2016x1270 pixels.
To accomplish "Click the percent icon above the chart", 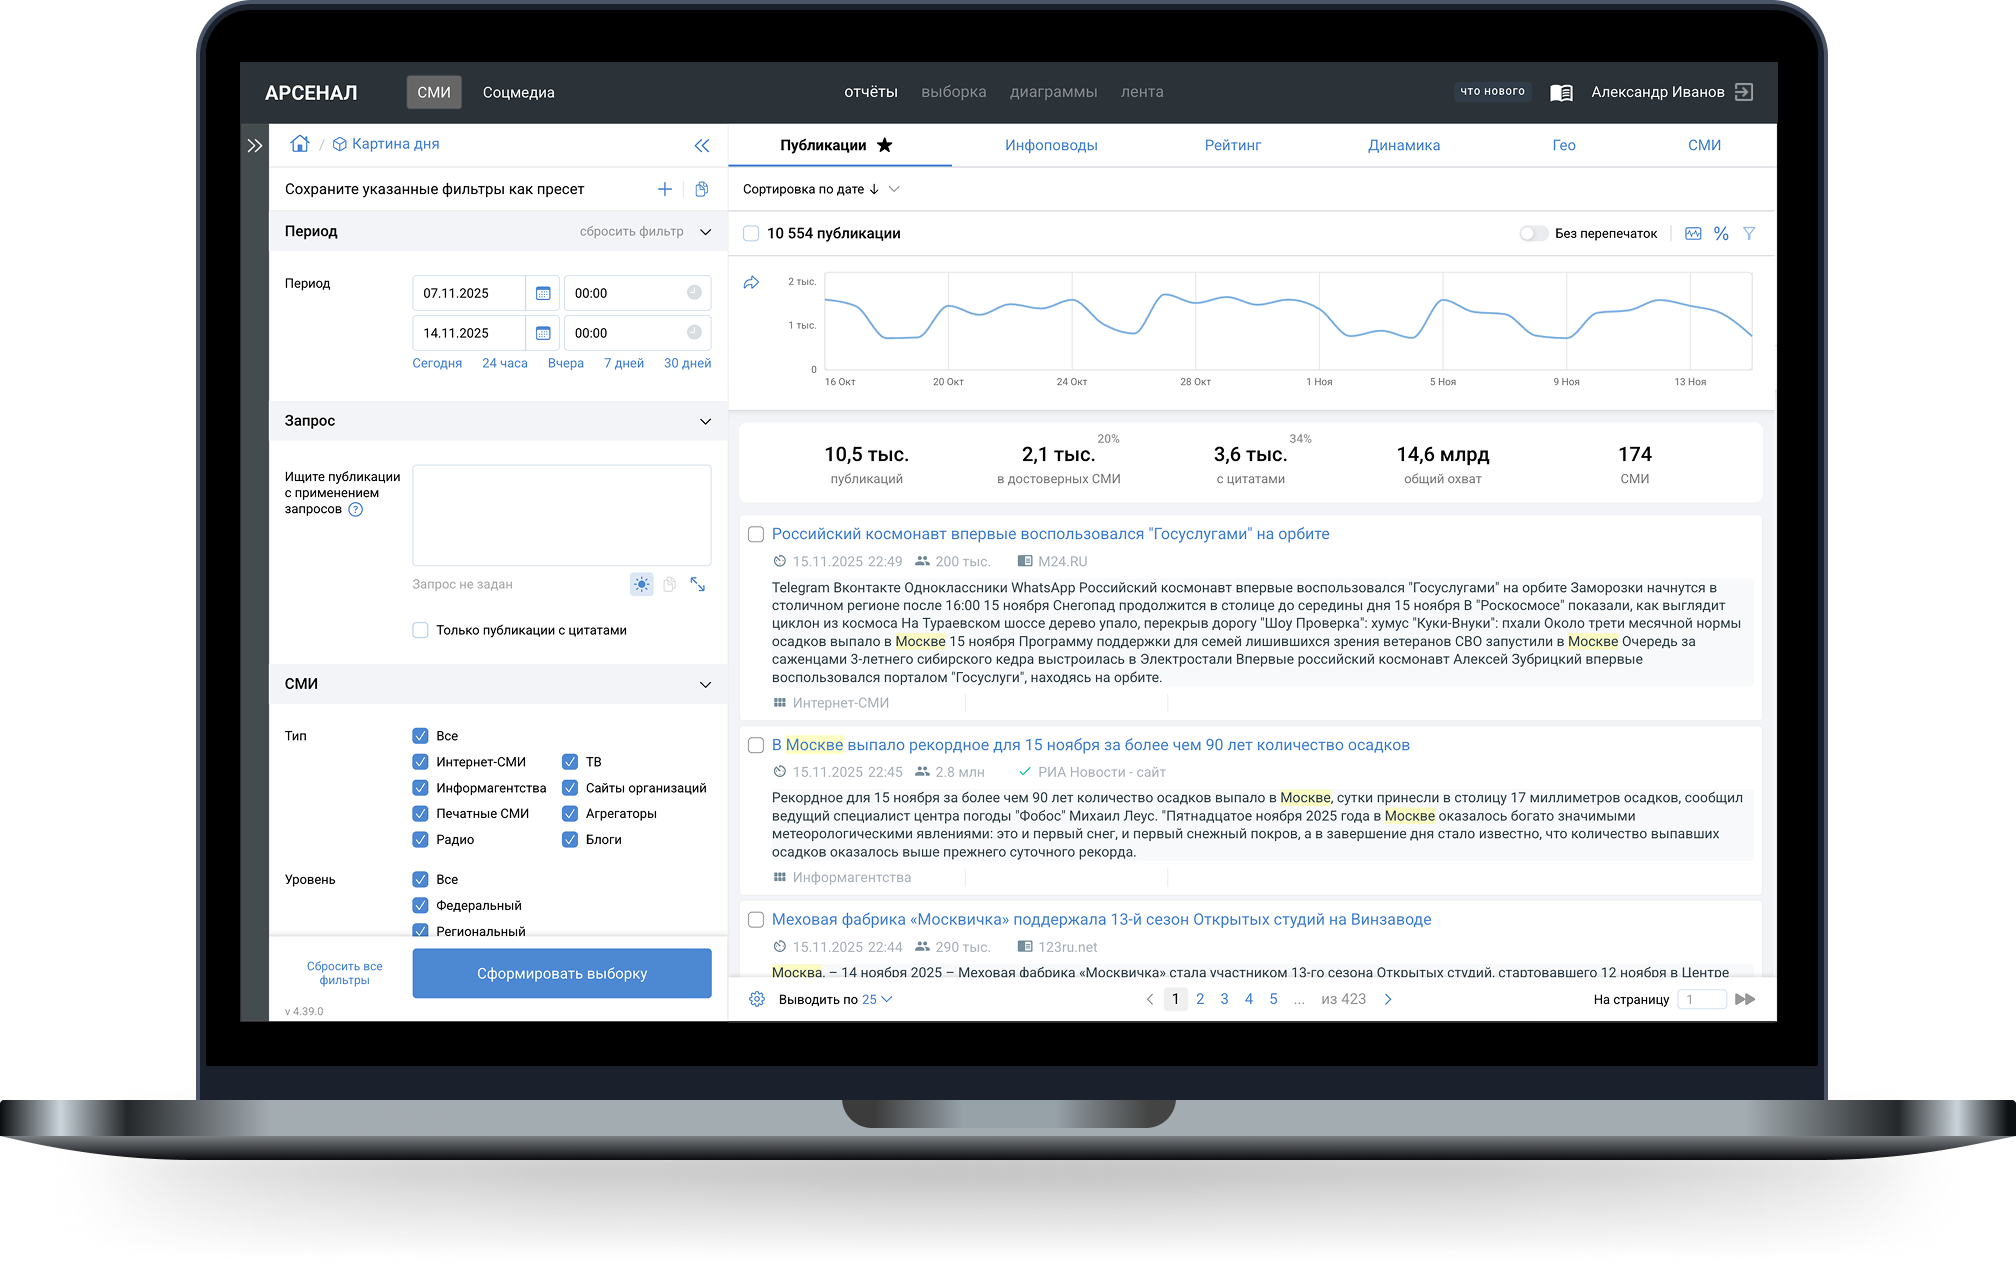I will coord(1721,233).
